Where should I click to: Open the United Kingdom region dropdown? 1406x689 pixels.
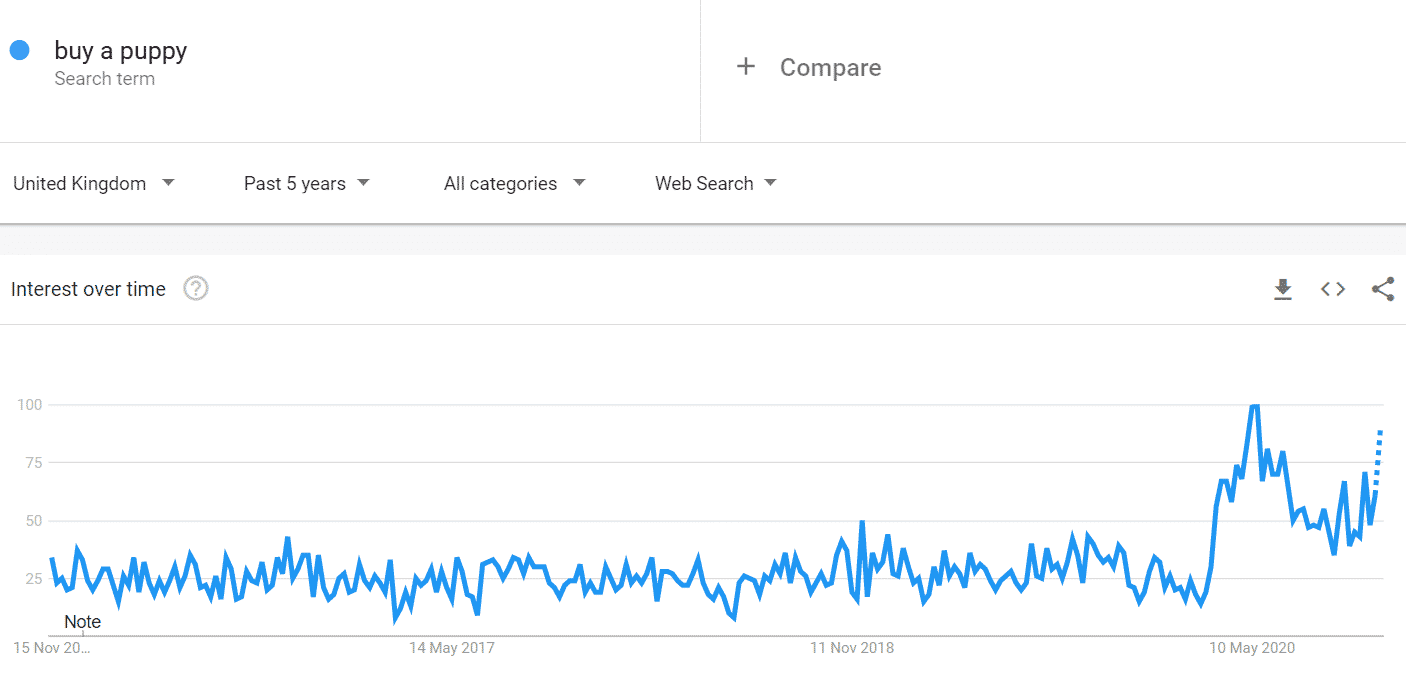coord(94,183)
